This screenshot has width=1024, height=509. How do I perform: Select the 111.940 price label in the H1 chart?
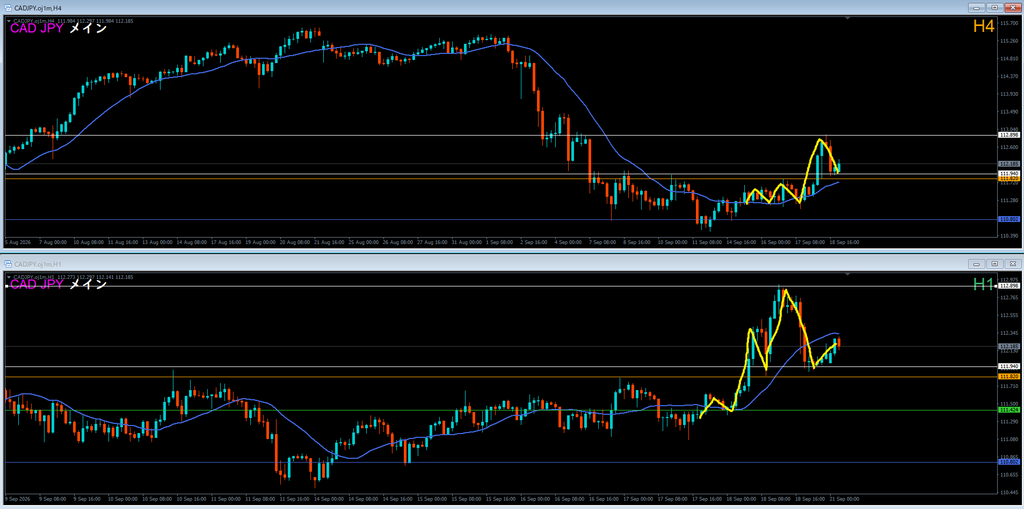(x=1008, y=367)
